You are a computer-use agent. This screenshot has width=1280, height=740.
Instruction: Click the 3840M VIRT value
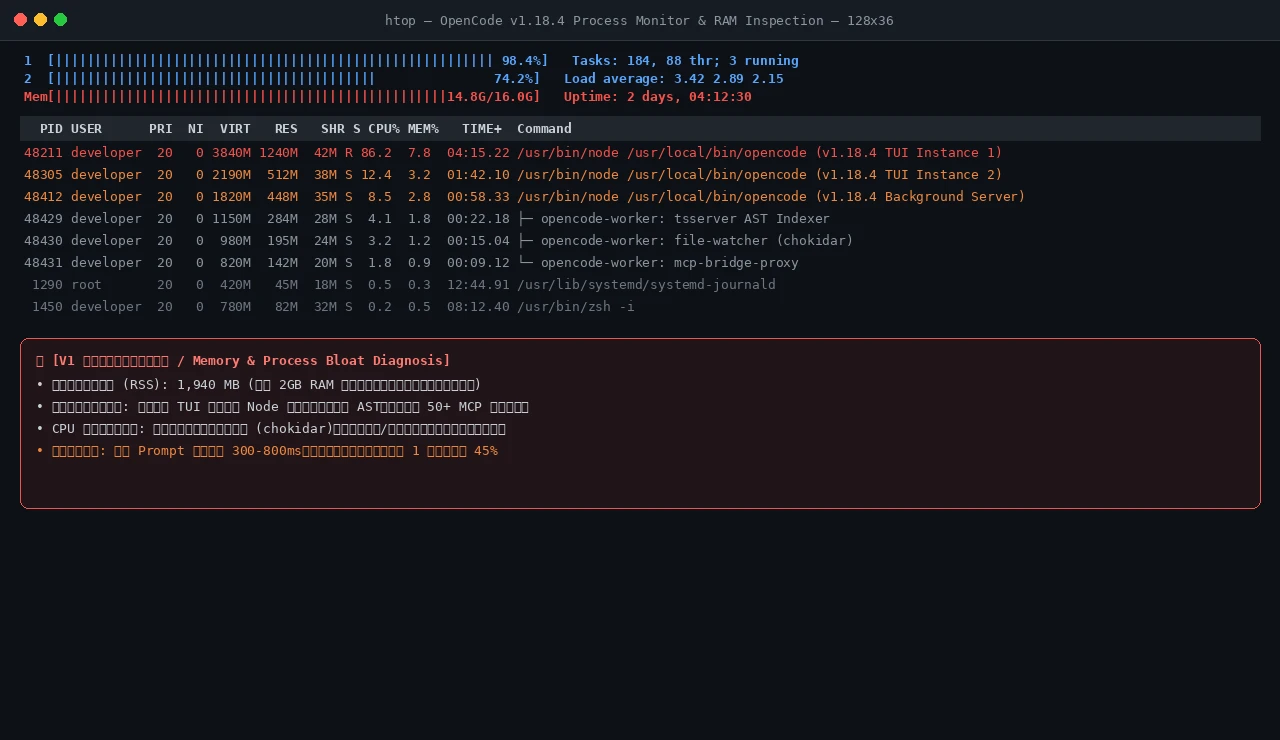(231, 152)
